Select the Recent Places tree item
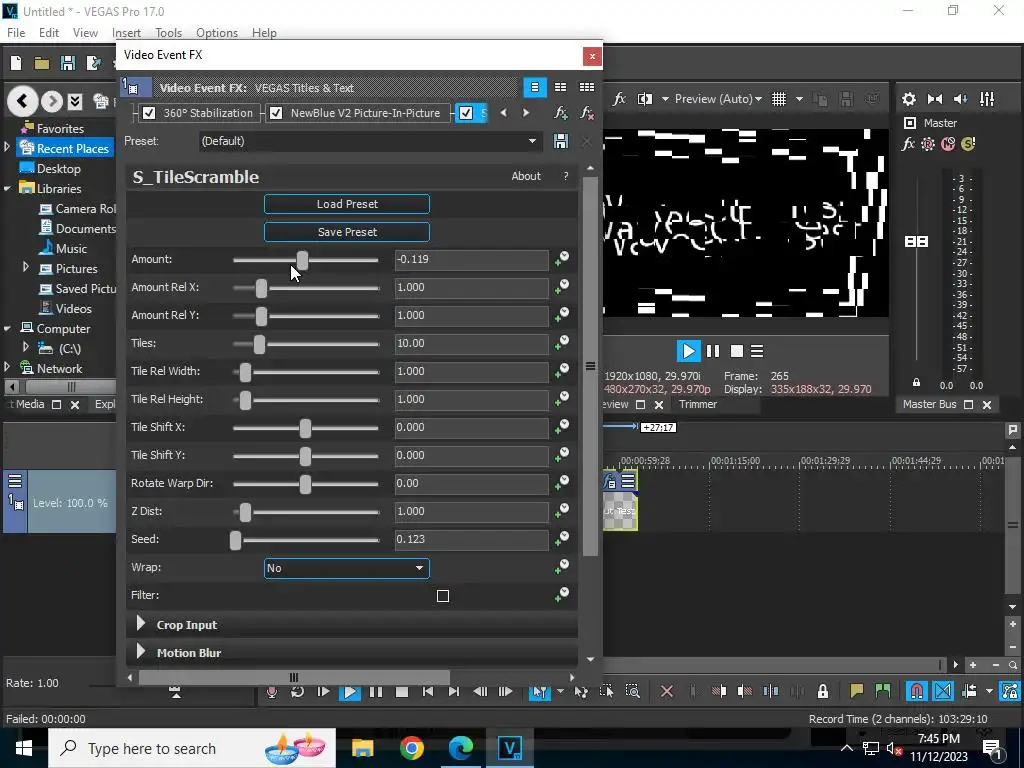The image size is (1024, 768). (65, 148)
